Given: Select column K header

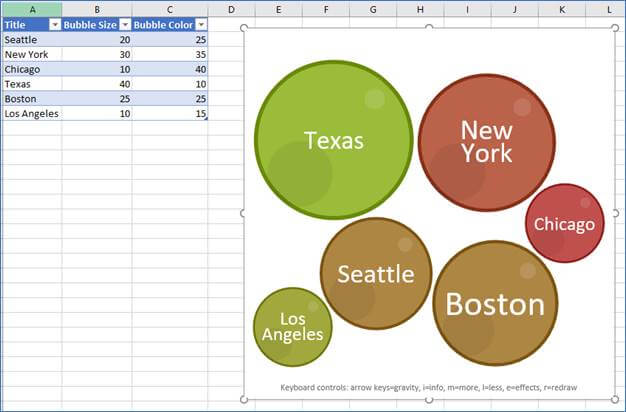Looking at the screenshot, I should tap(562, 10).
